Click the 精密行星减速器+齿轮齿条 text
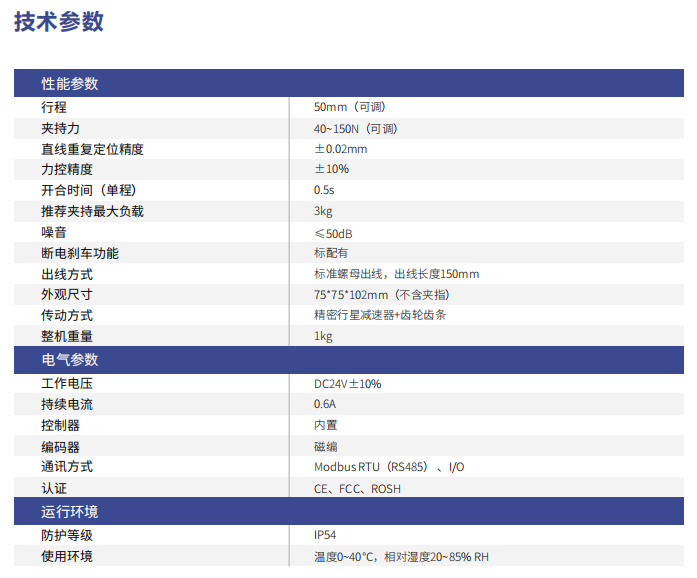 point(380,315)
